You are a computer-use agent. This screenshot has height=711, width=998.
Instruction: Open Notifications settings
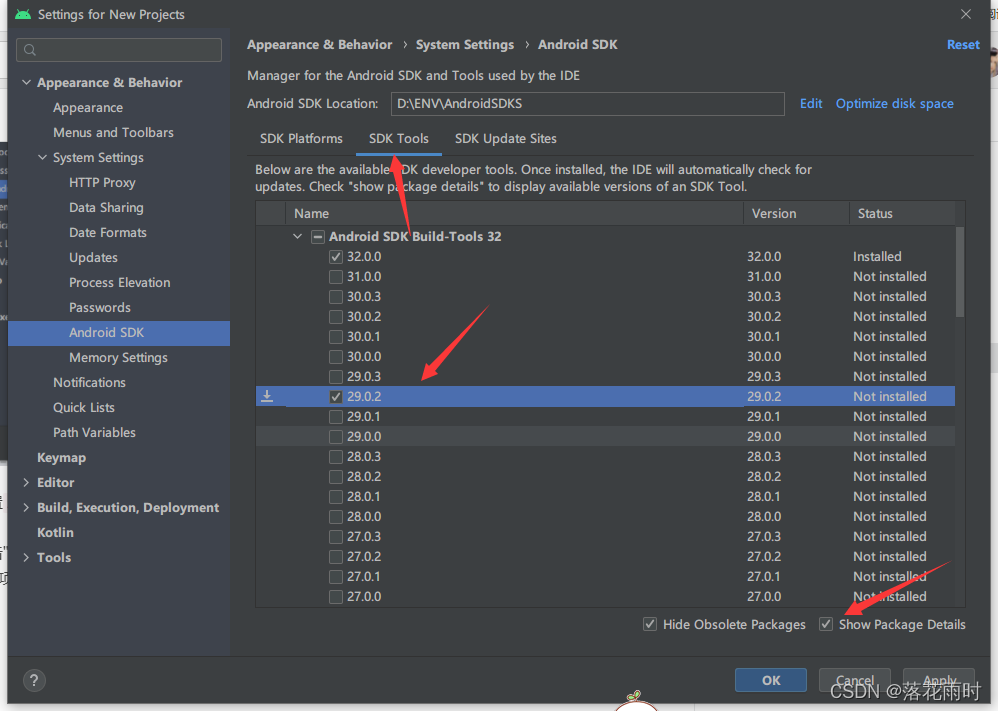[89, 383]
